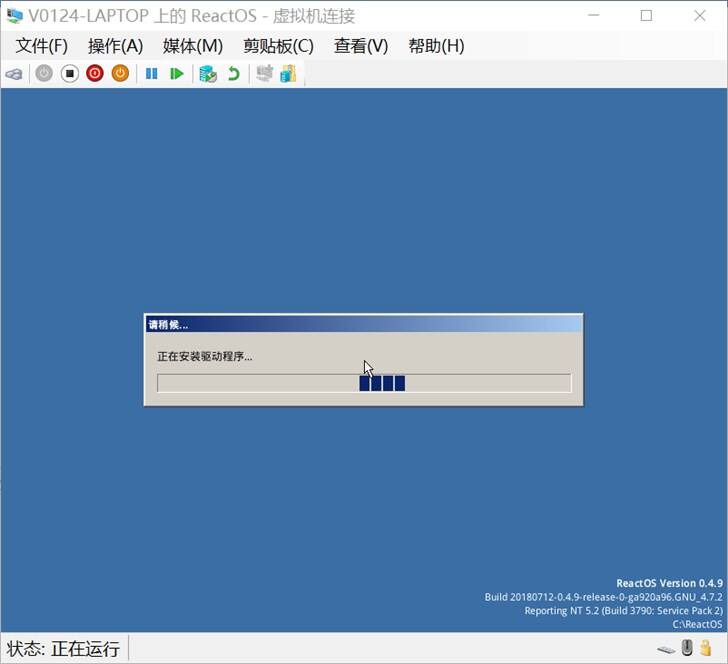The width and height of the screenshot is (728, 664).
Task: Open the 操作(A) menu
Action: (x=116, y=46)
